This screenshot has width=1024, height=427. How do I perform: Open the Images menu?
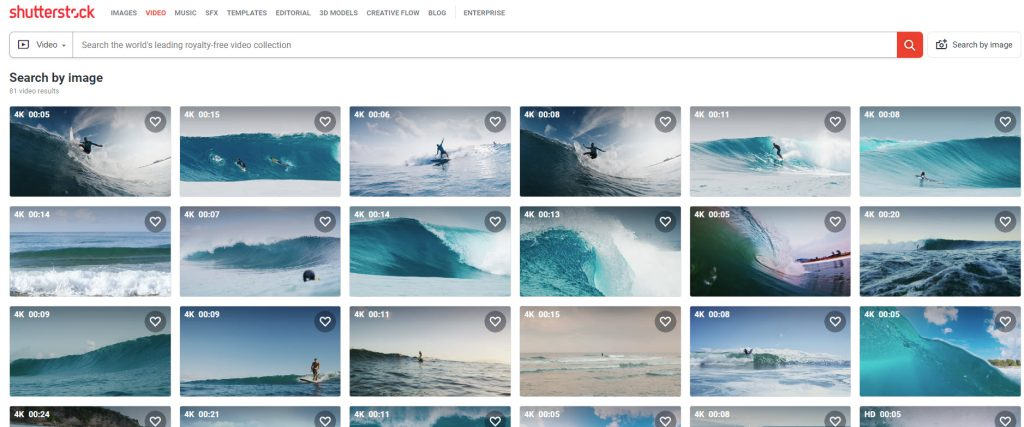click(123, 13)
